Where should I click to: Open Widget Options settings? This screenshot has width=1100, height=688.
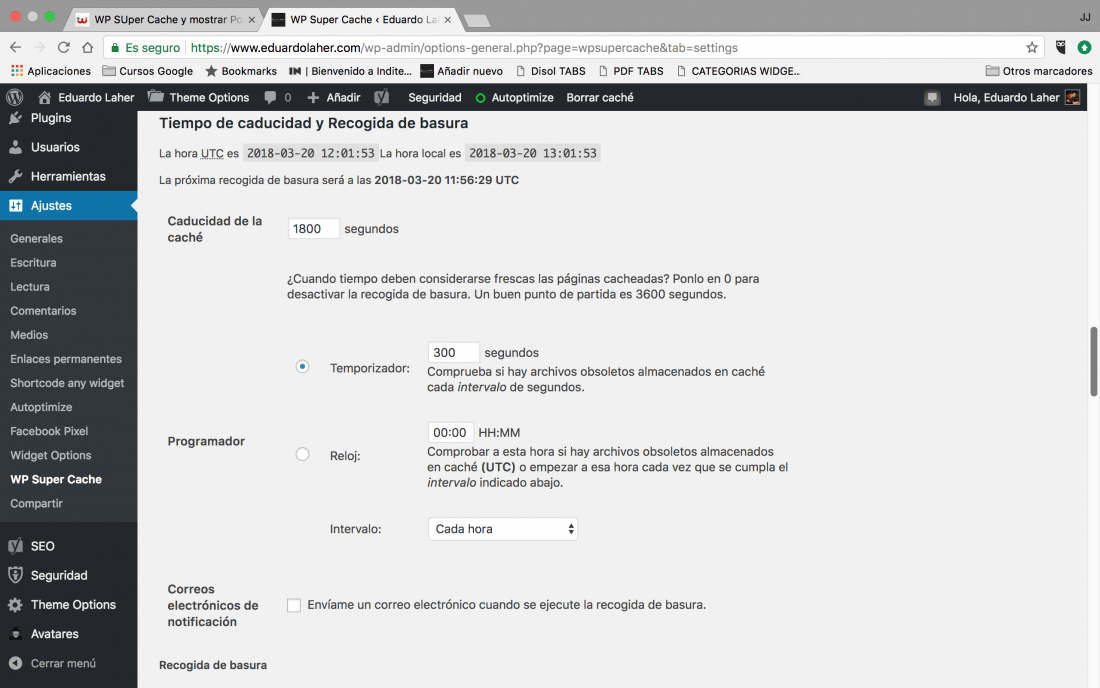pos(51,455)
